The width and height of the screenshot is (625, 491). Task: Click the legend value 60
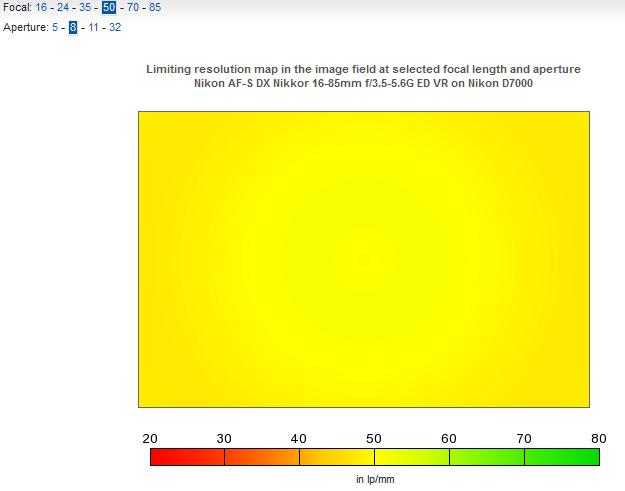[449, 438]
